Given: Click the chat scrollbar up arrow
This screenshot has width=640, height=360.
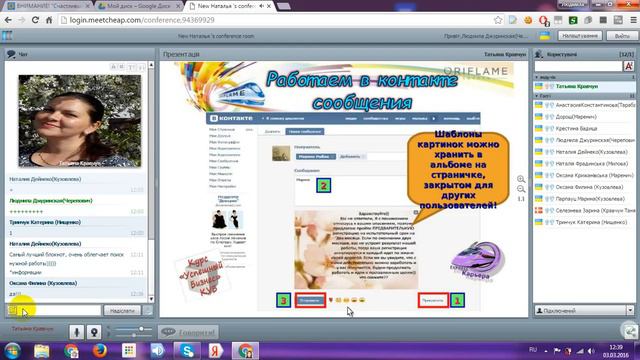Looking at the screenshot, I should [x=151, y=65].
